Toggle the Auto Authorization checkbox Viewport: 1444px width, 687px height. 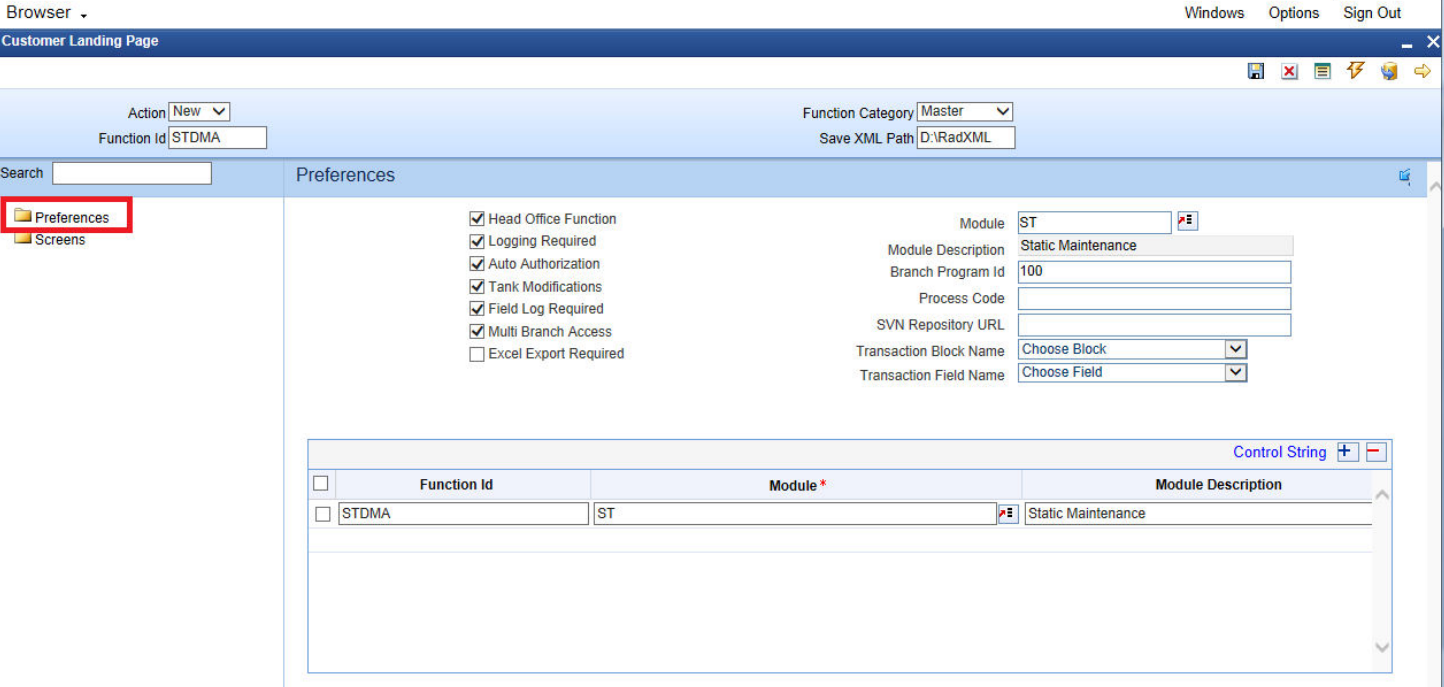[477, 264]
